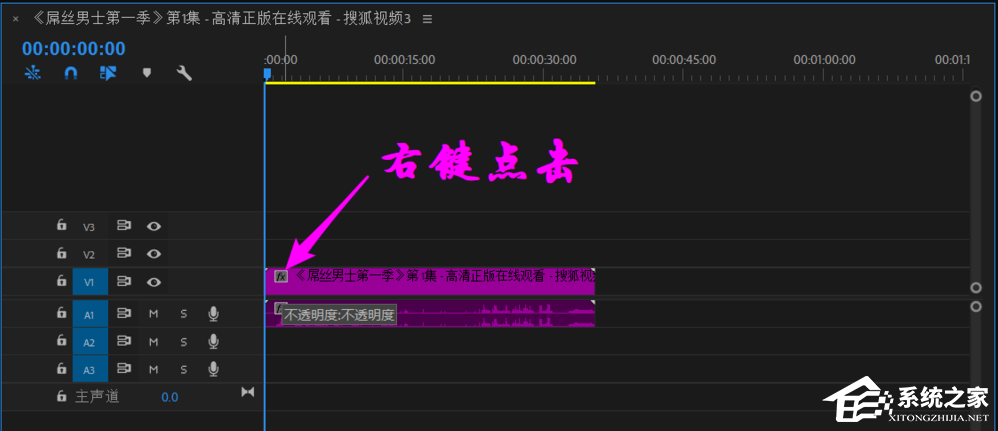Toggle sync lock on track A1
Image resolution: width=998 pixels, height=431 pixels.
coord(124,314)
